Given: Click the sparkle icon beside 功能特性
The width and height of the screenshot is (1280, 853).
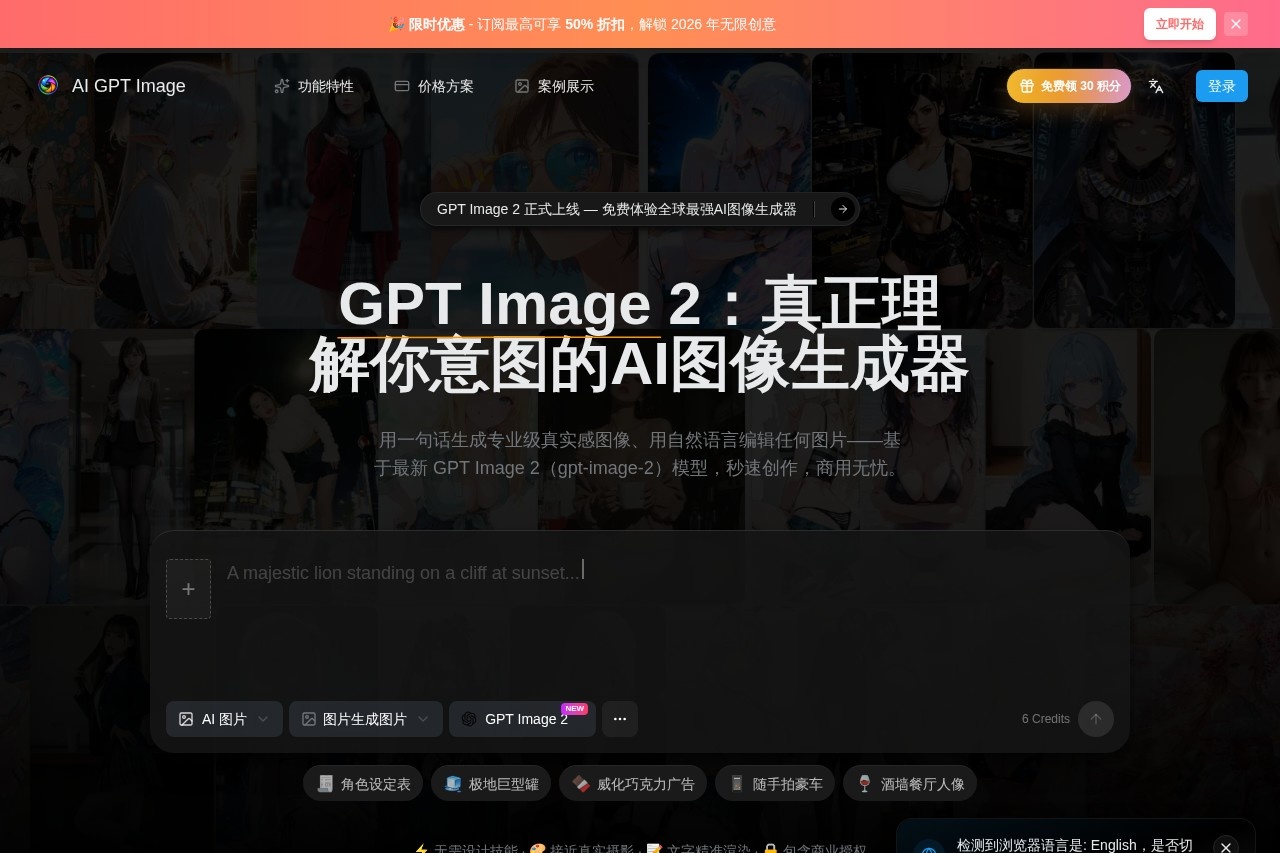Looking at the screenshot, I should [282, 86].
